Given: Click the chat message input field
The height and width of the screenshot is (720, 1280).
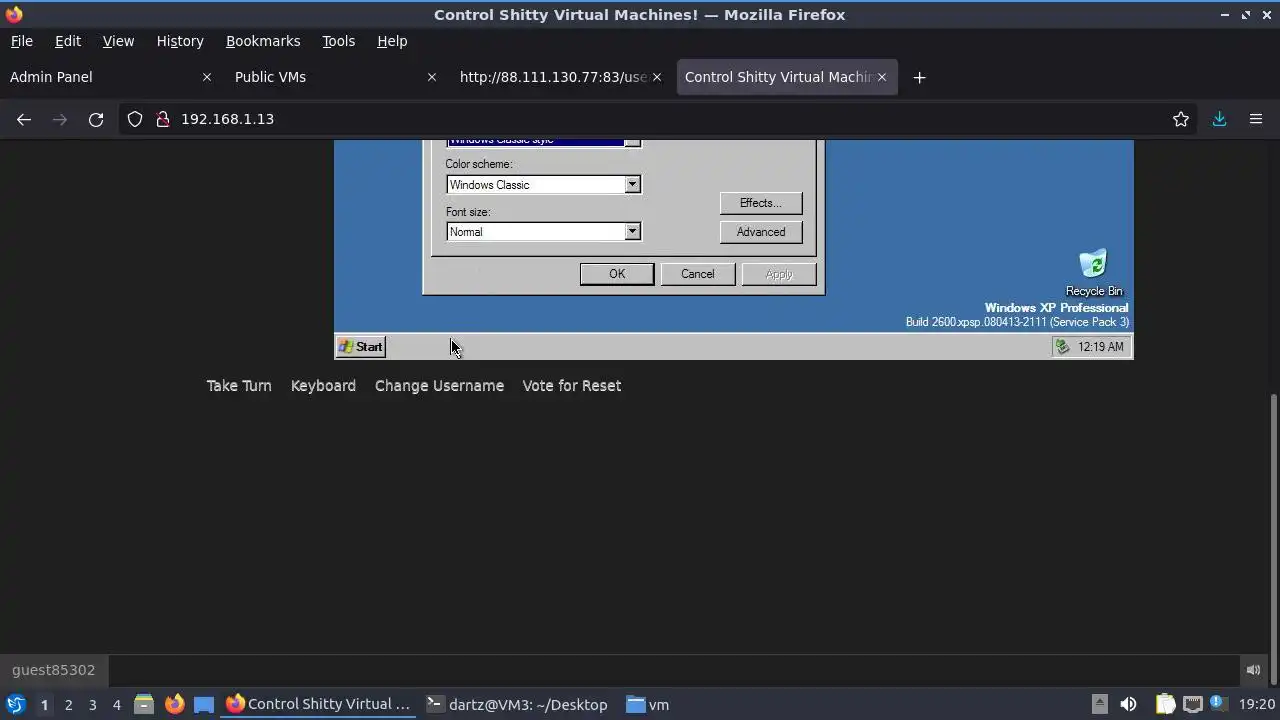Looking at the screenshot, I should point(675,670).
